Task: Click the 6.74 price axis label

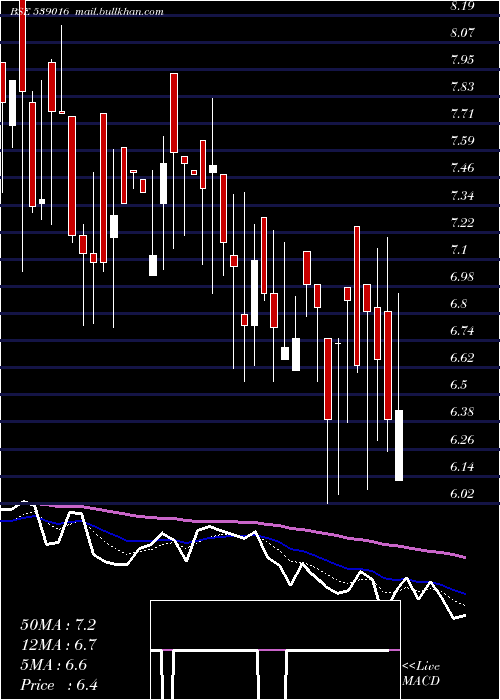Action: click(463, 331)
